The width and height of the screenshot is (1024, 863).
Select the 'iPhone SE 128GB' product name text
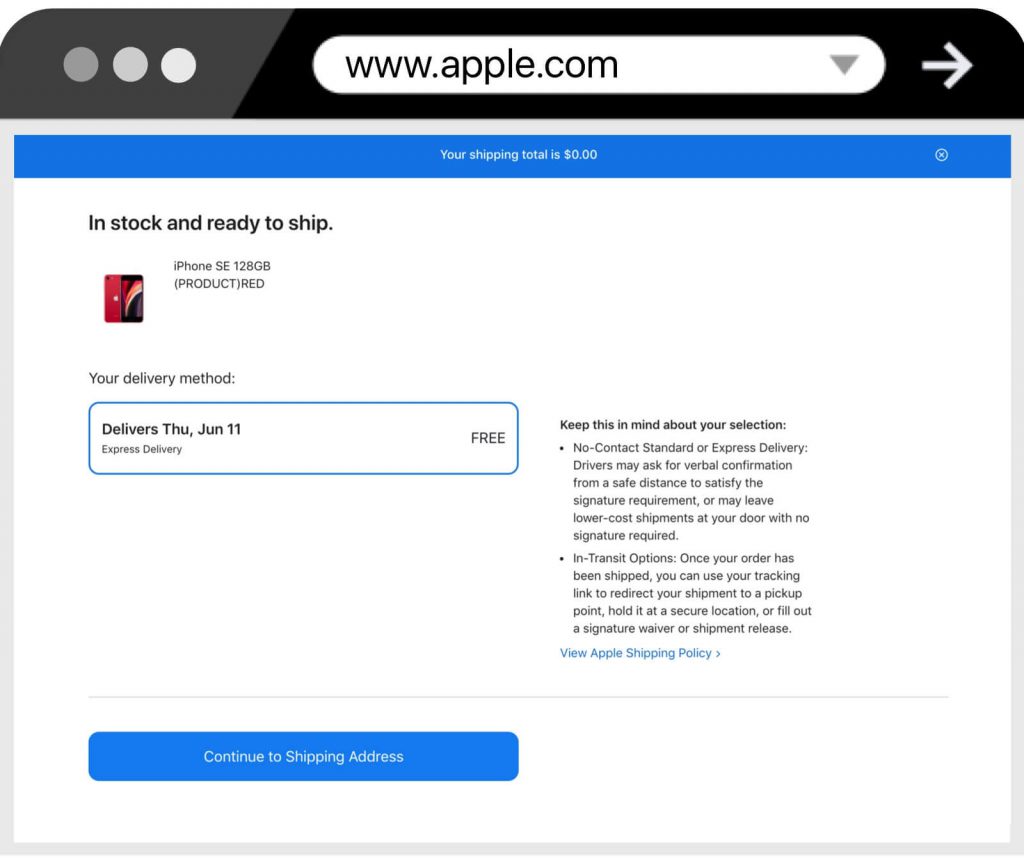click(x=222, y=266)
